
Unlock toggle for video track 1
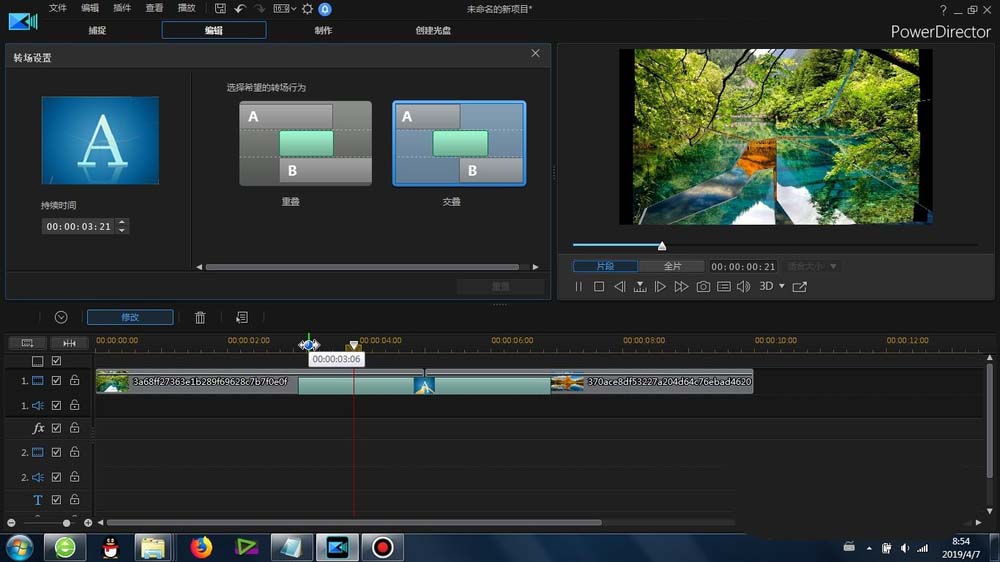point(74,381)
